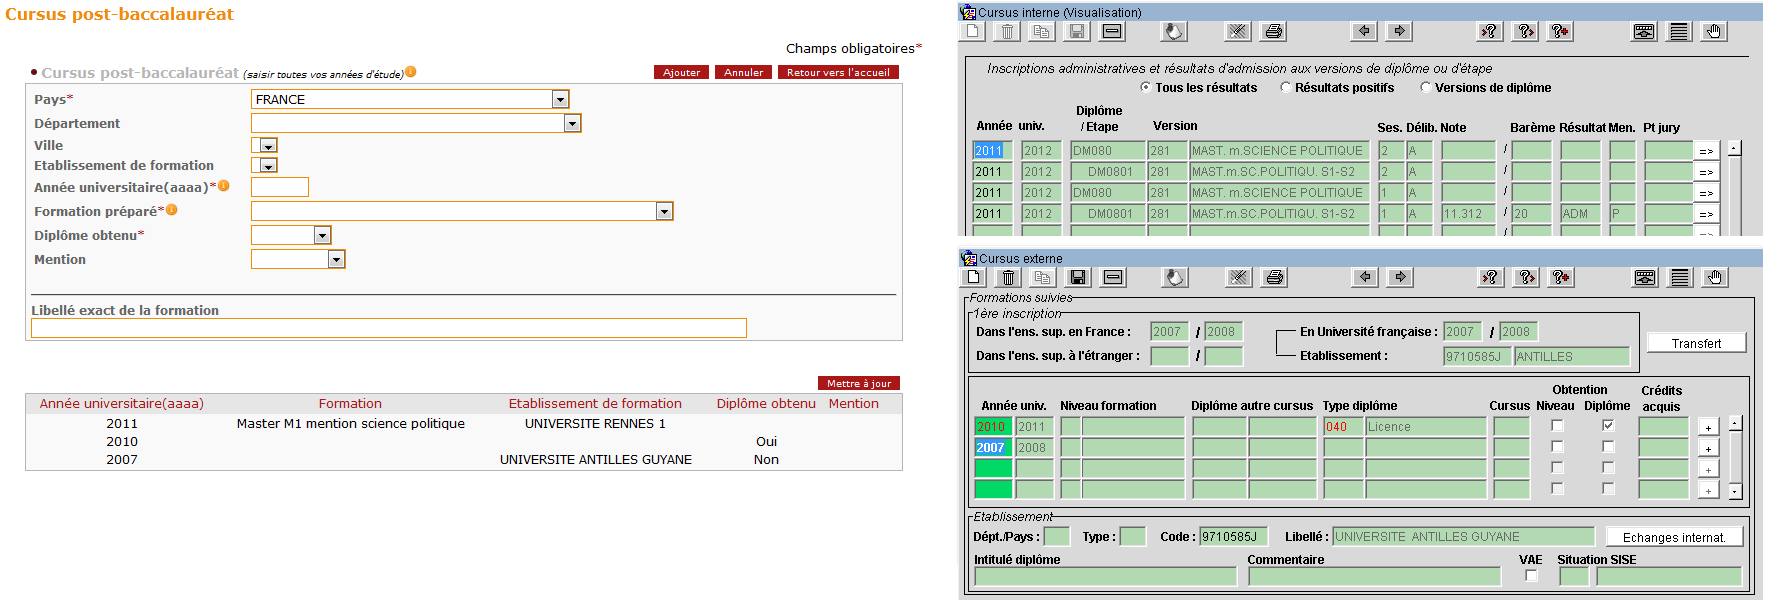Click the scroll up arrow in Cursus interne list

[x=1734, y=148]
